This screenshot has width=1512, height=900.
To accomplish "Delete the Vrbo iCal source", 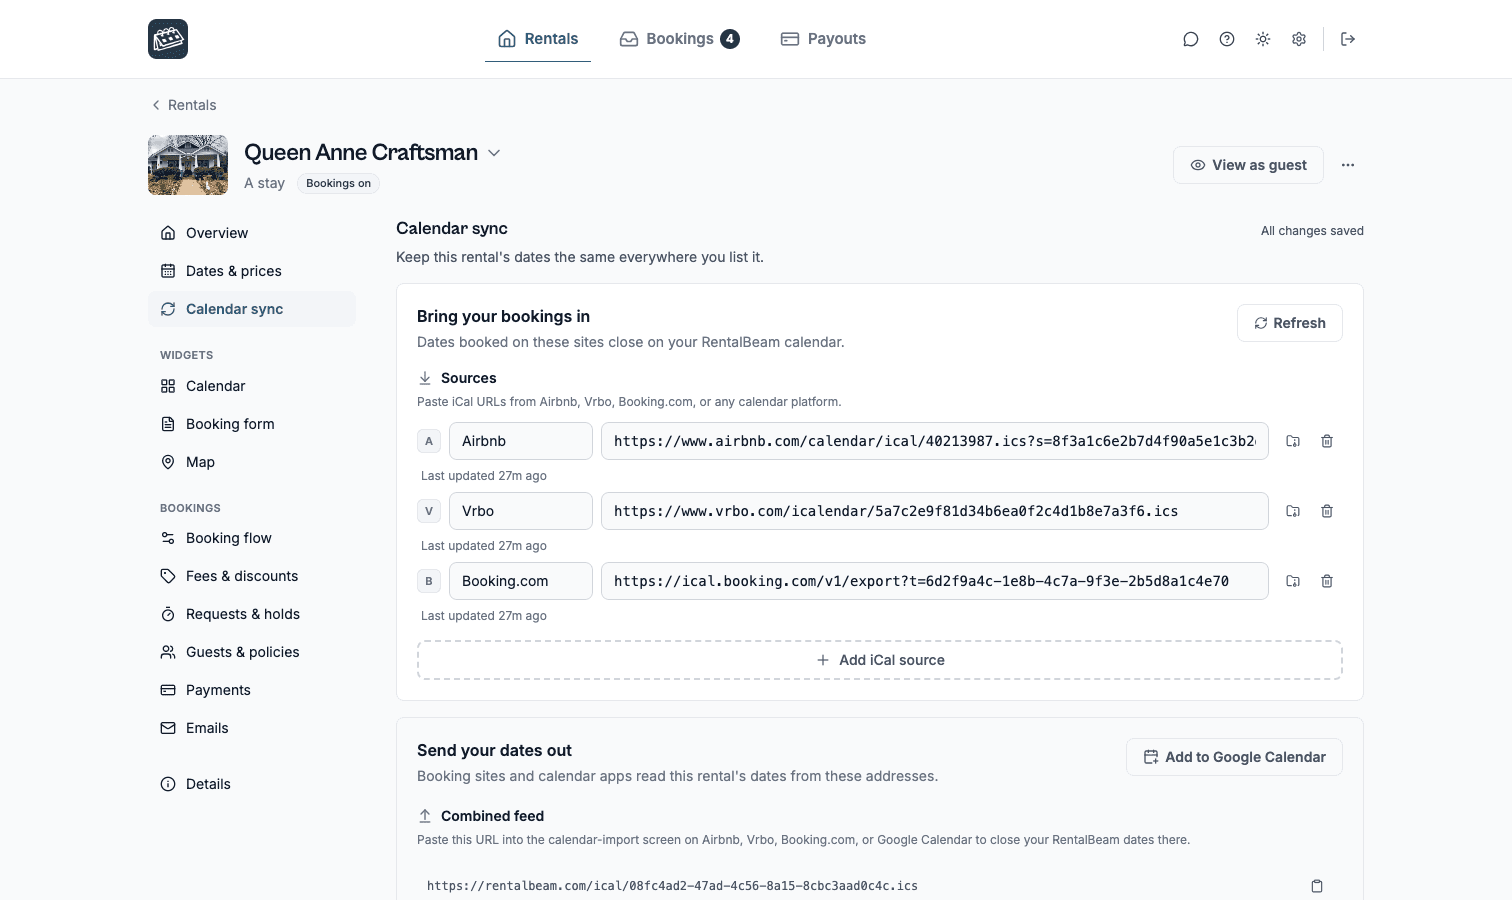I will [x=1327, y=511].
